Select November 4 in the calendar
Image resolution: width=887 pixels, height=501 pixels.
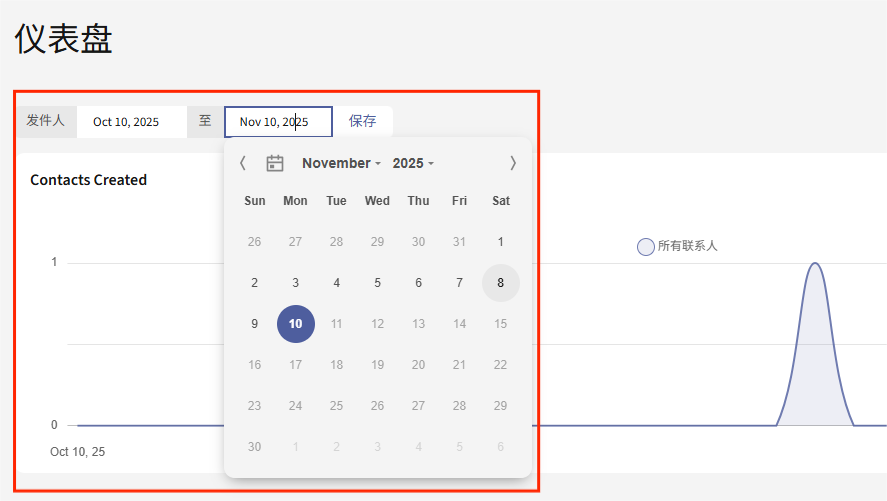pos(337,283)
